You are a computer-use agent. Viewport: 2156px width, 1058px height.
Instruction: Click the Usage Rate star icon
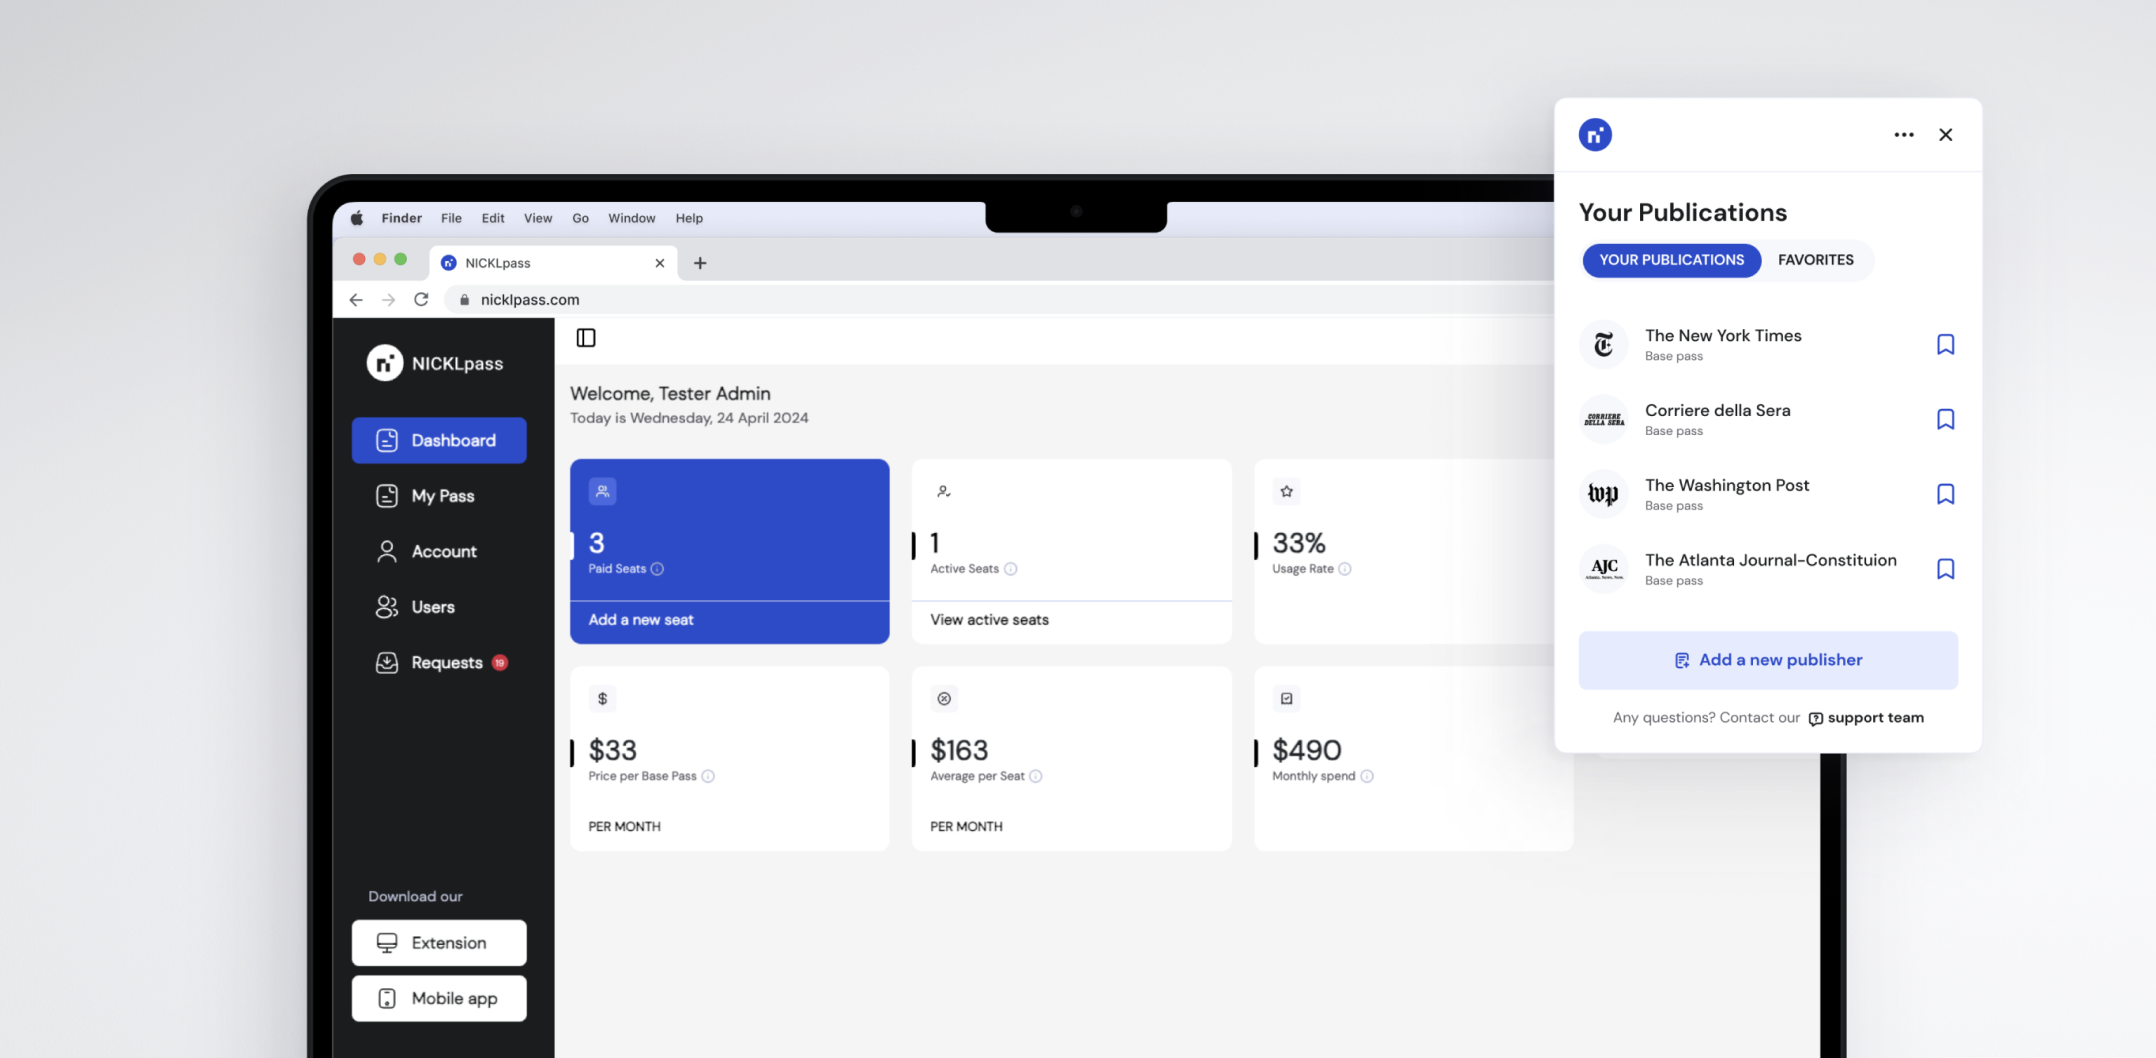[1287, 491]
